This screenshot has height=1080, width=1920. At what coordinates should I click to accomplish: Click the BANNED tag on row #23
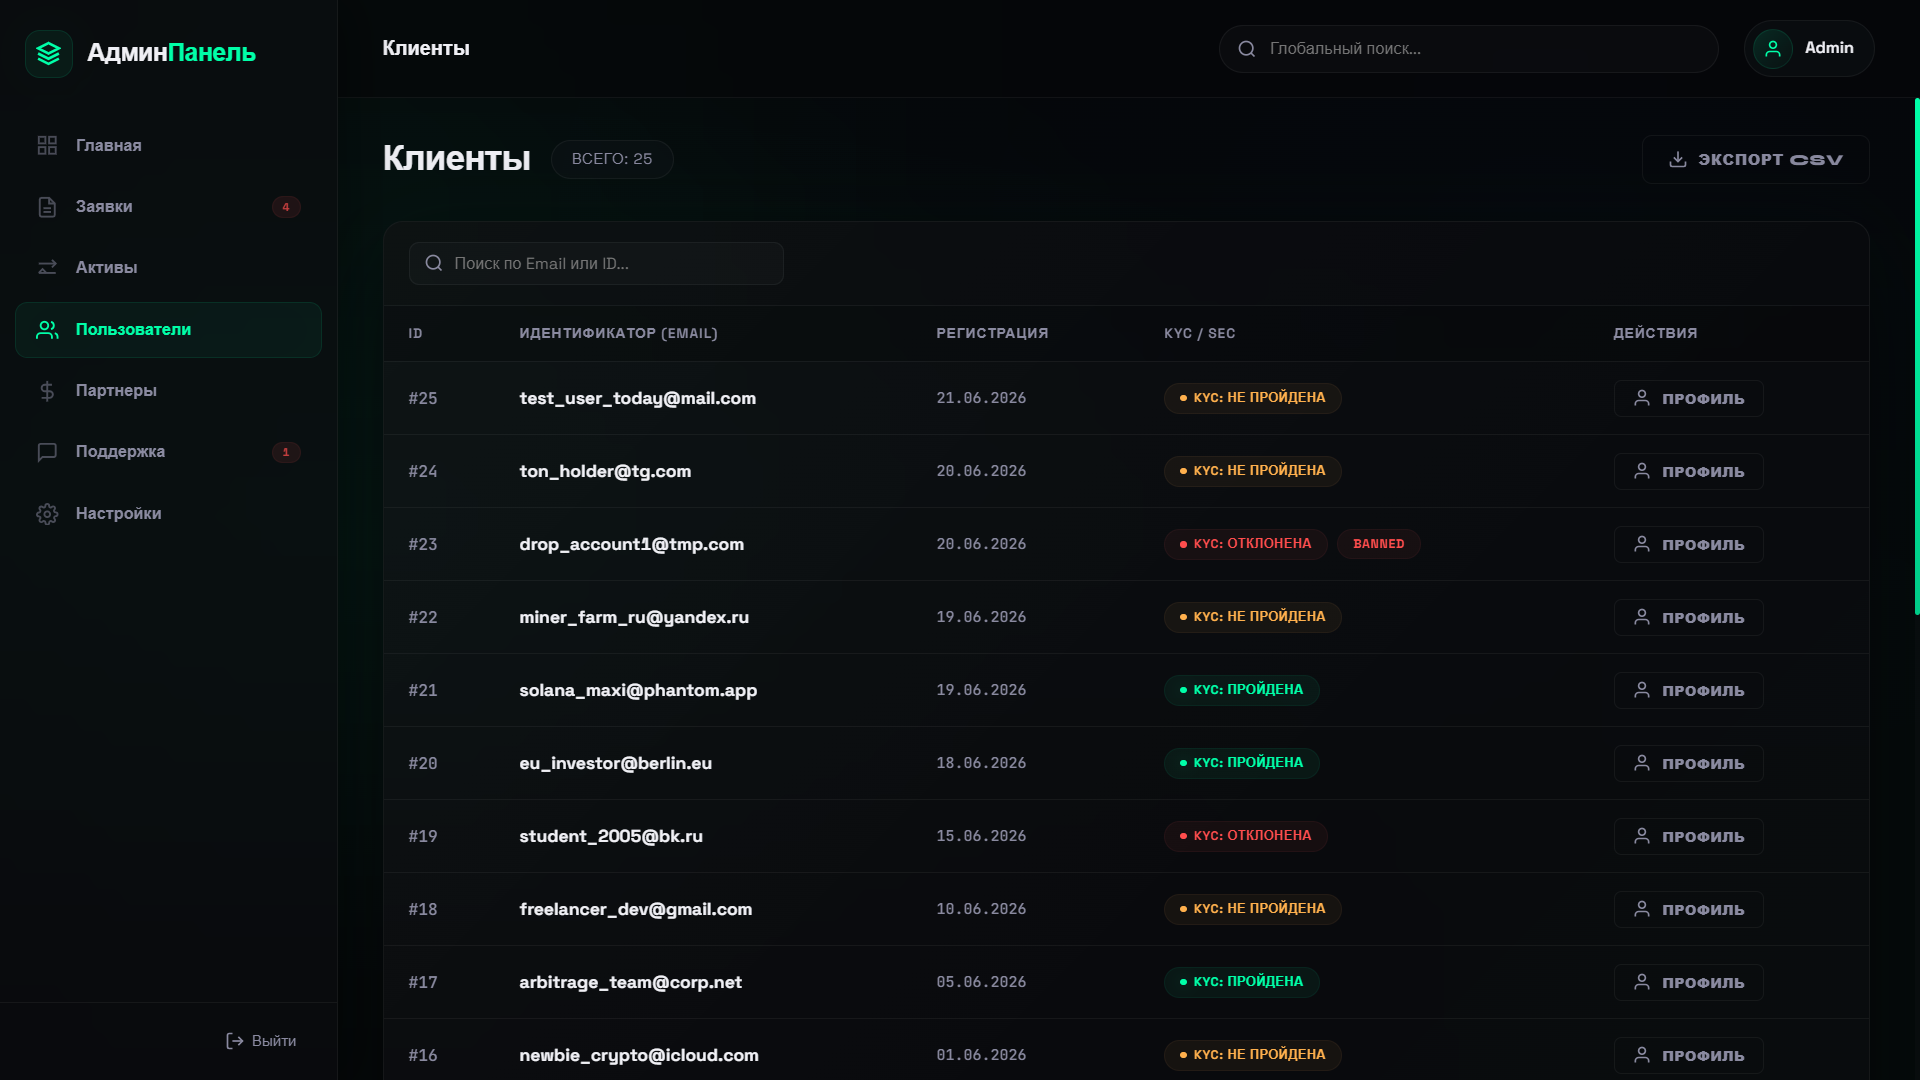(1379, 544)
